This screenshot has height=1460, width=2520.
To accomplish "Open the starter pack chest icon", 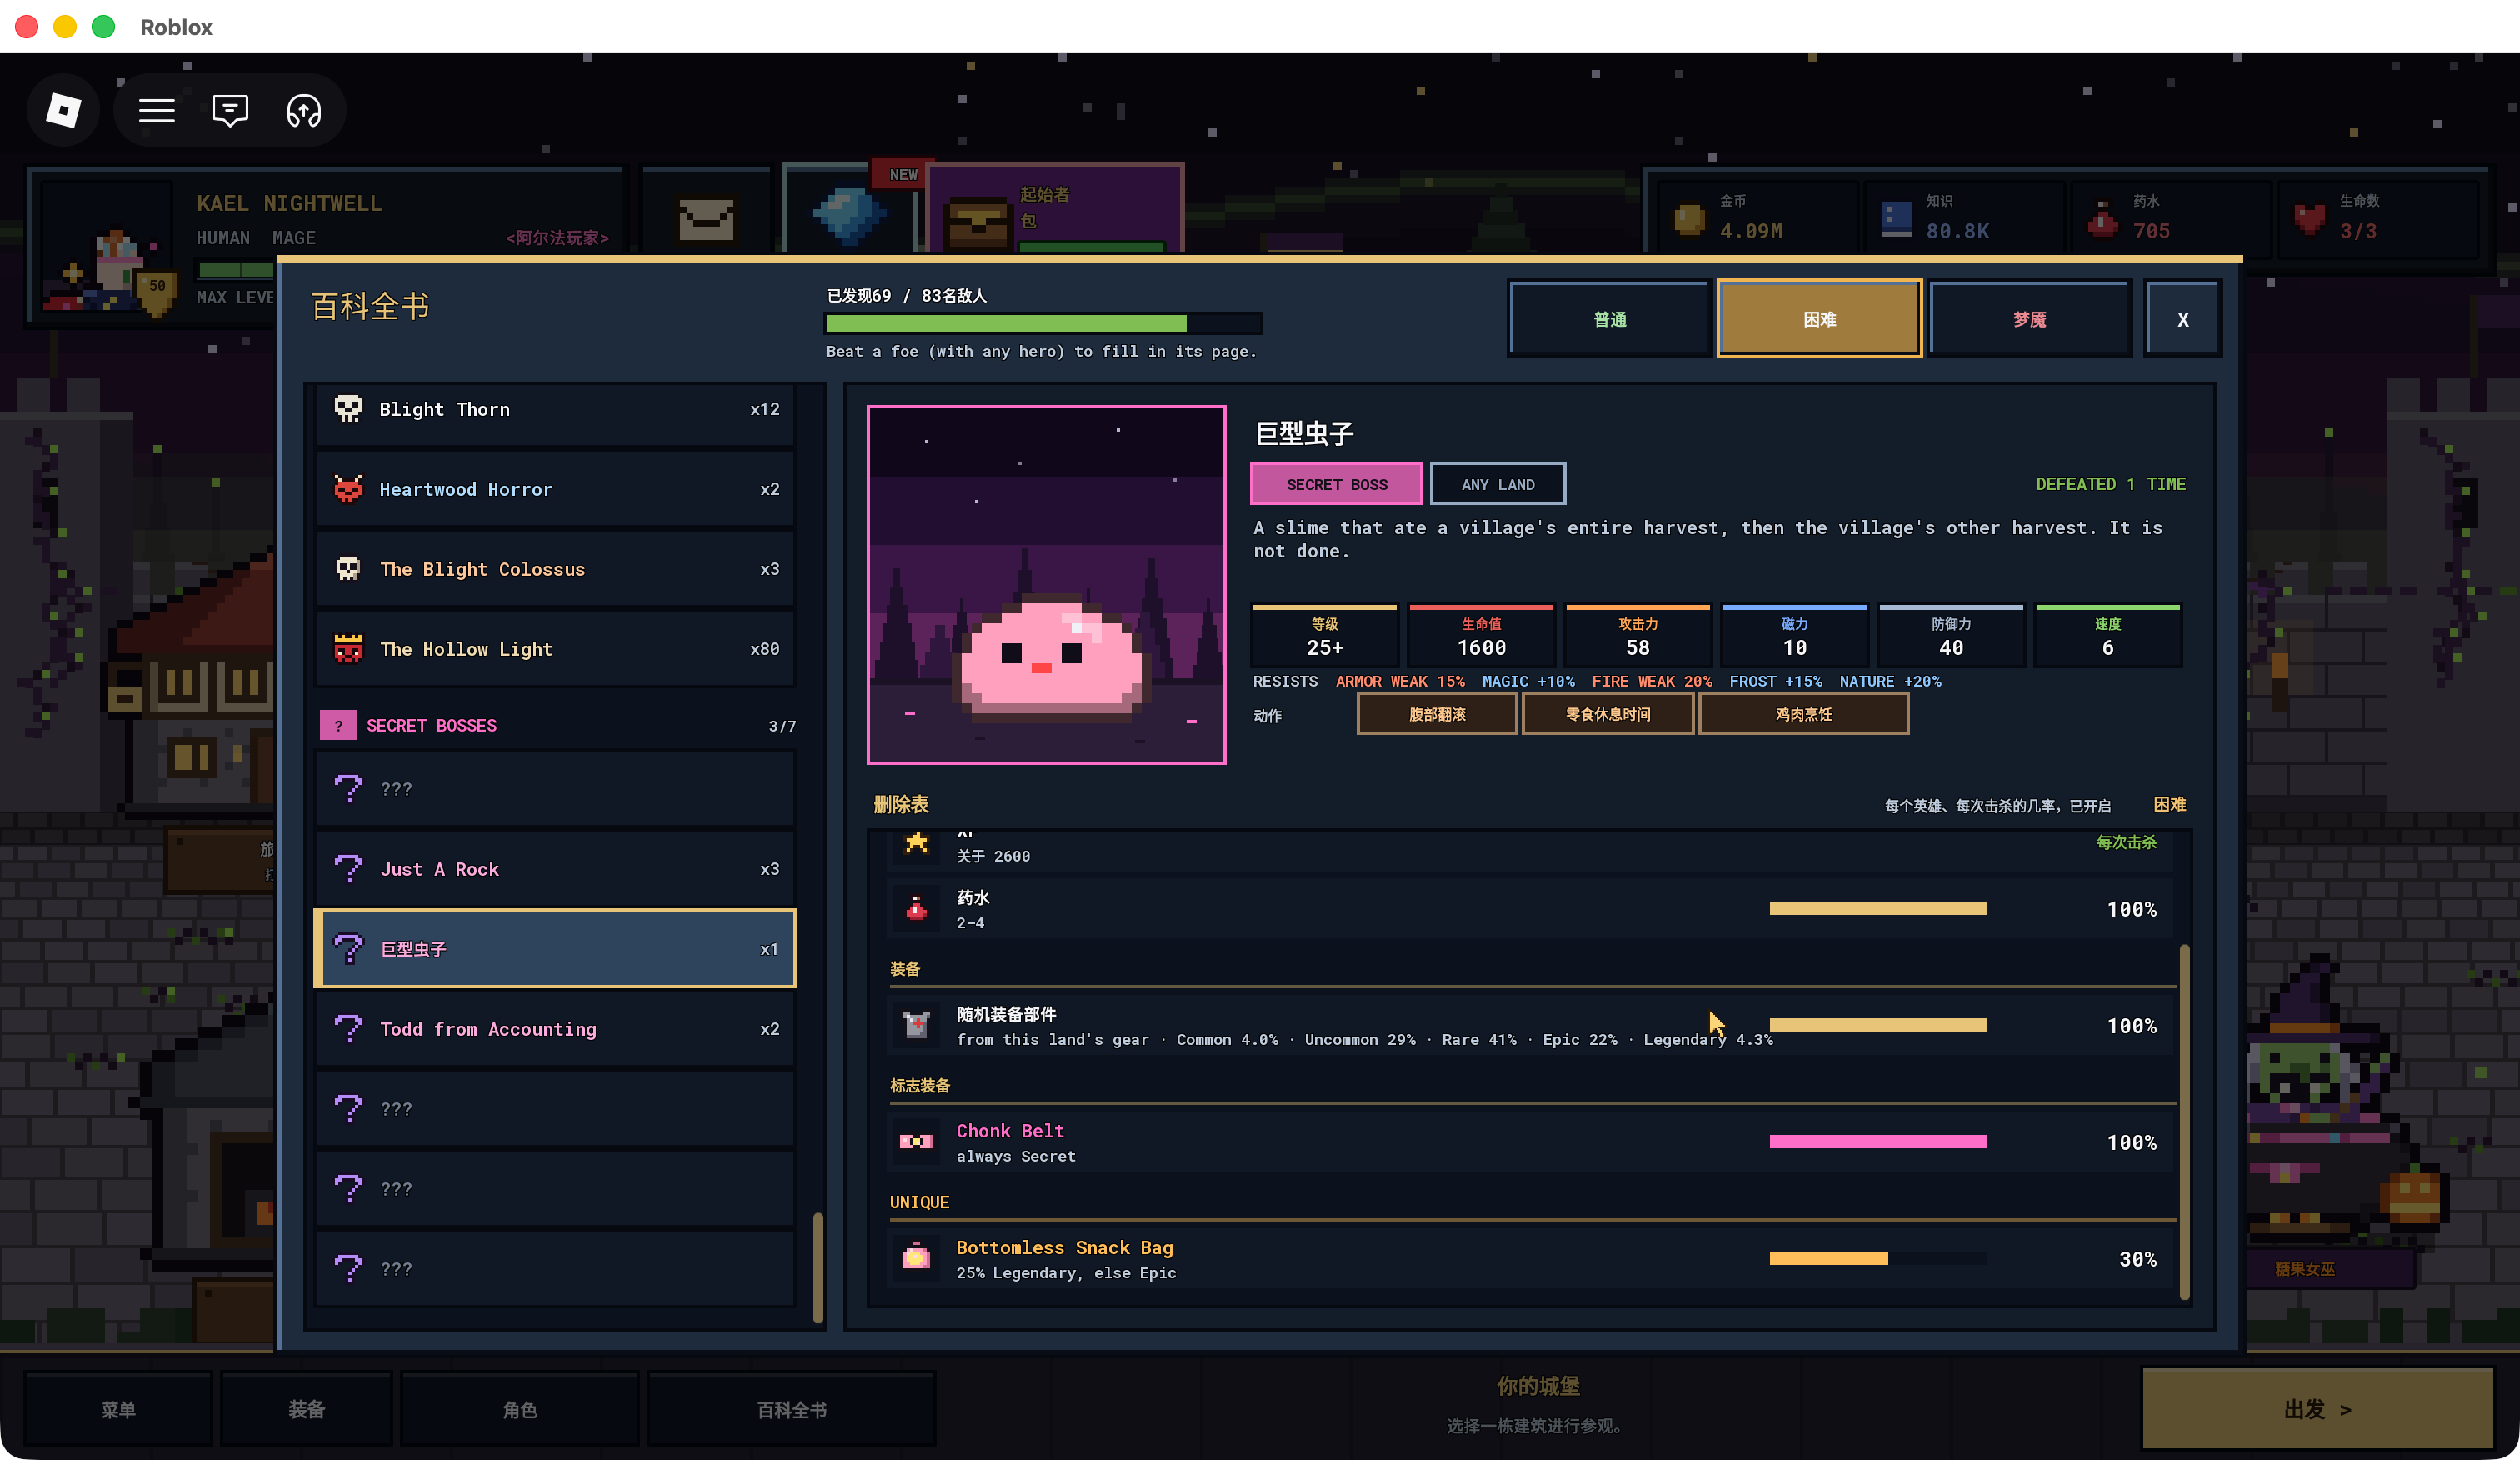I will coord(977,222).
